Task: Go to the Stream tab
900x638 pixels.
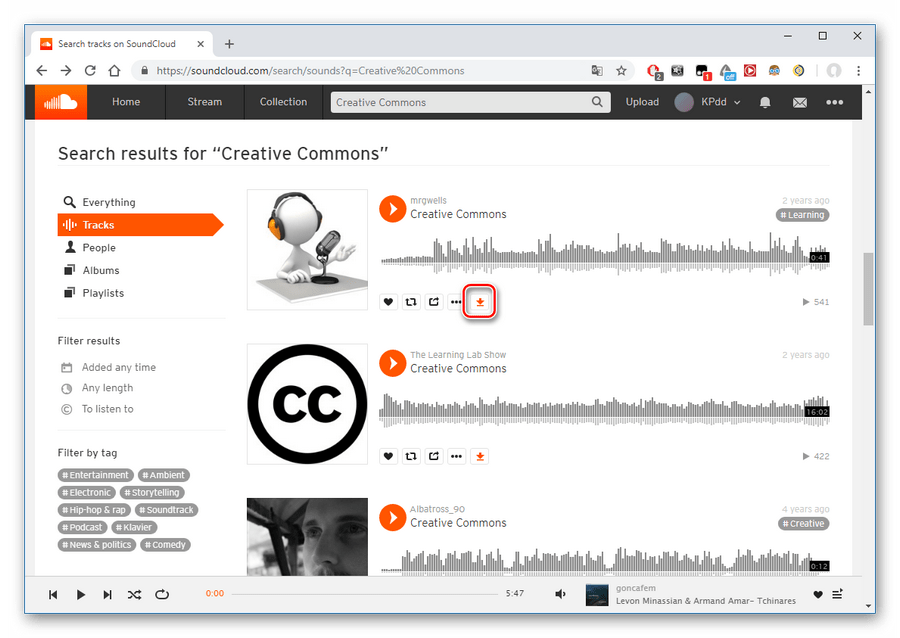Action: point(204,102)
